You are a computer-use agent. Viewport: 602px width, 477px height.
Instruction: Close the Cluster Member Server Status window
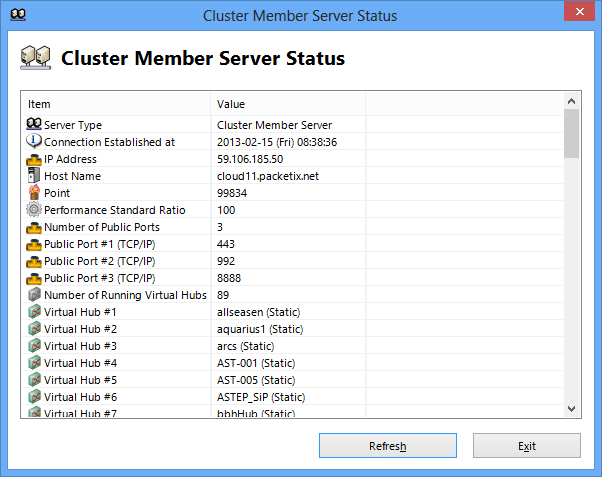577,13
